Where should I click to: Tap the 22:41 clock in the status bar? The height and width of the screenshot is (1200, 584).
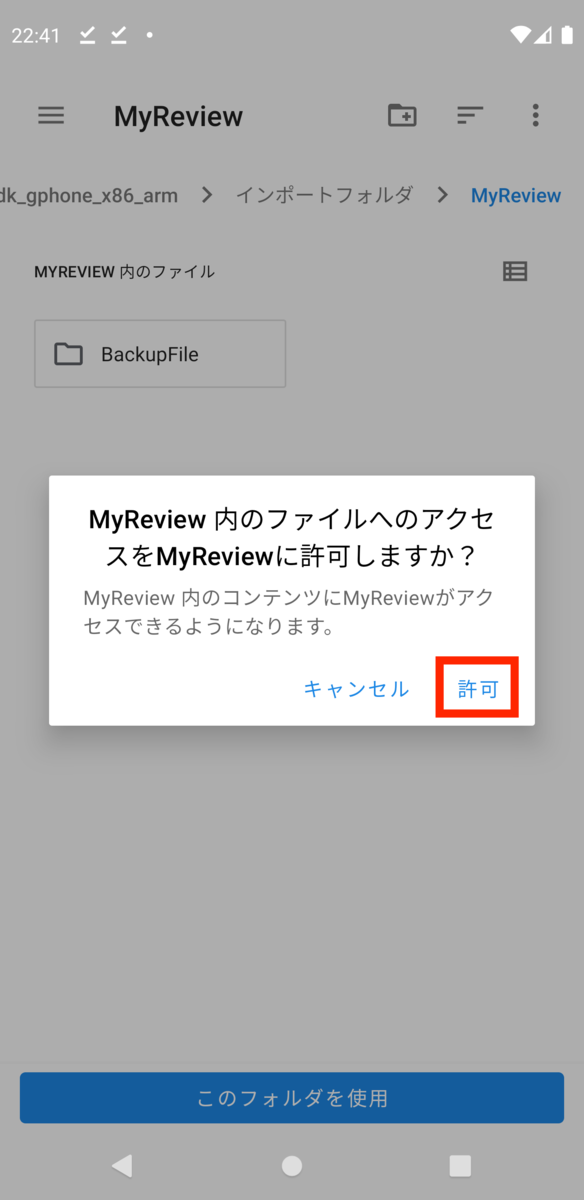coord(36,36)
